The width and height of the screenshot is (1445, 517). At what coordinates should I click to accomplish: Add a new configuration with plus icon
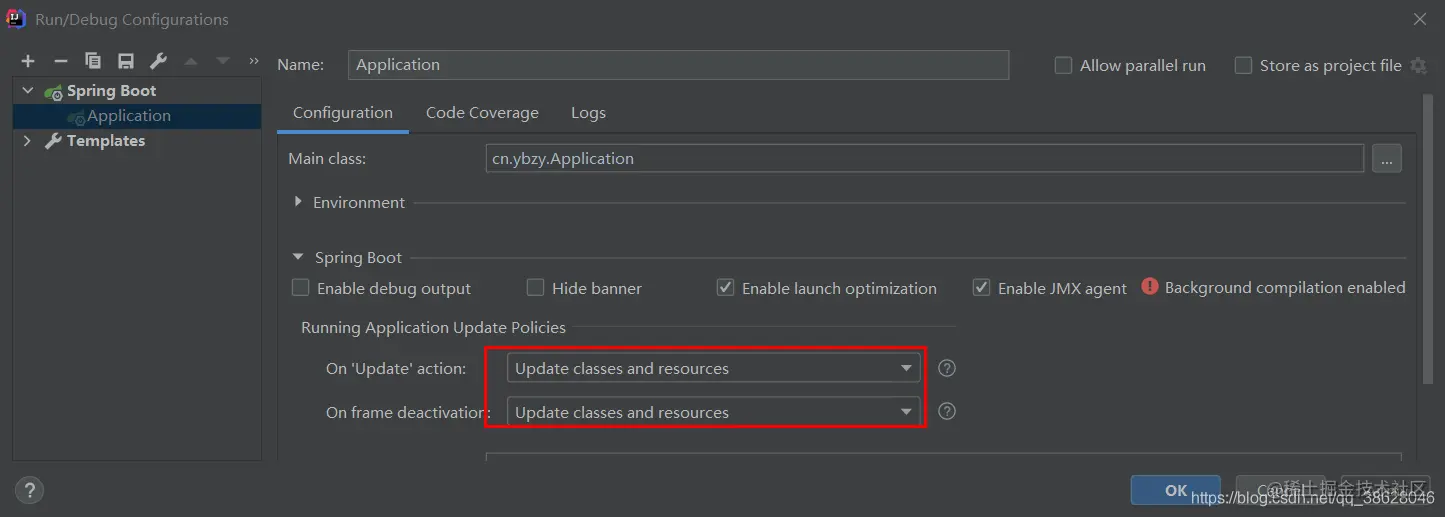point(28,61)
